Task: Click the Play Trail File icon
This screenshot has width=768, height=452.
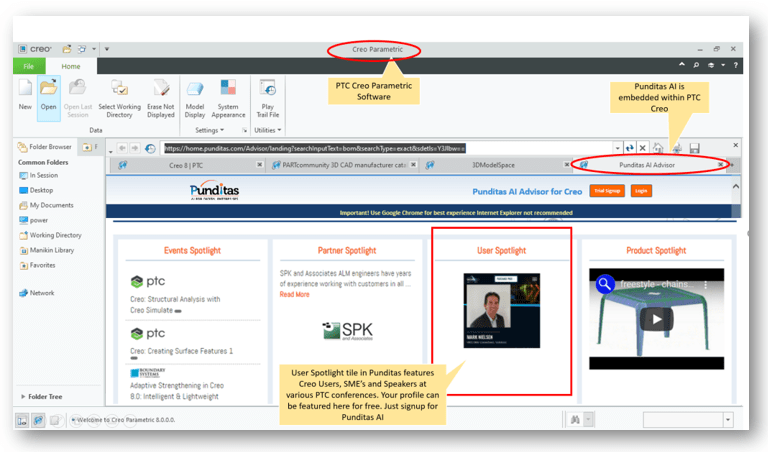Action: click(x=267, y=93)
